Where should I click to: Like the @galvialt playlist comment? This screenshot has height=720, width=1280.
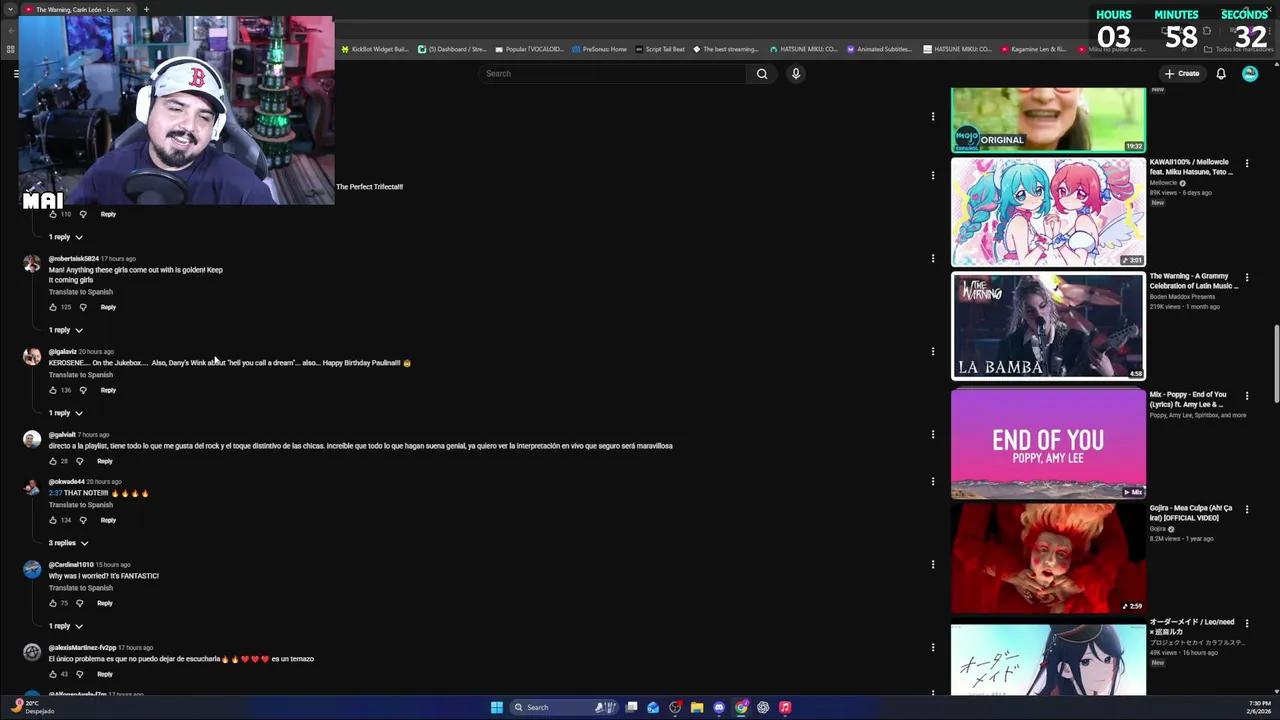click(x=53, y=461)
